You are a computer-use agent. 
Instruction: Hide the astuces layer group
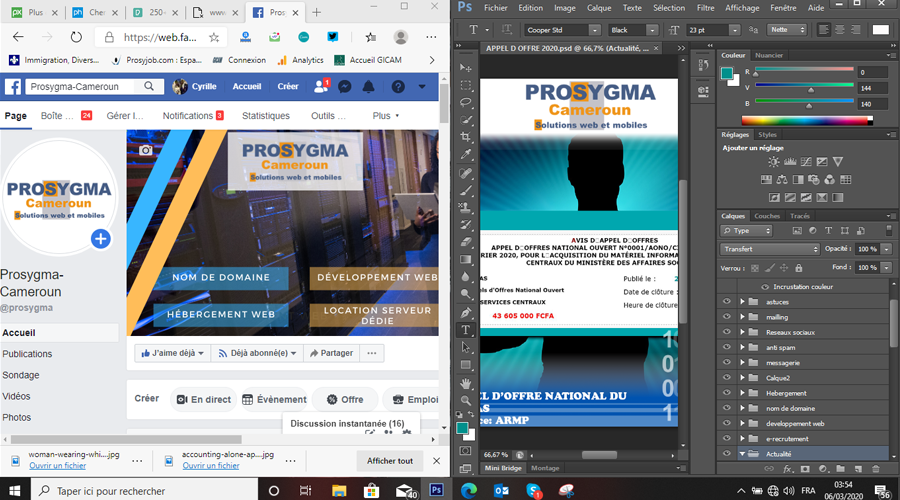click(727, 301)
